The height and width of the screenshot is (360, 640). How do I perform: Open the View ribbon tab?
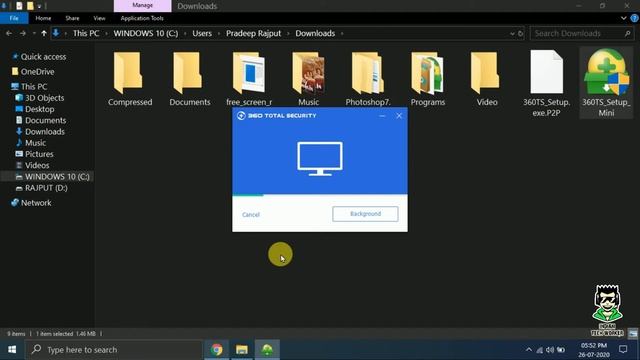click(x=99, y=18)
